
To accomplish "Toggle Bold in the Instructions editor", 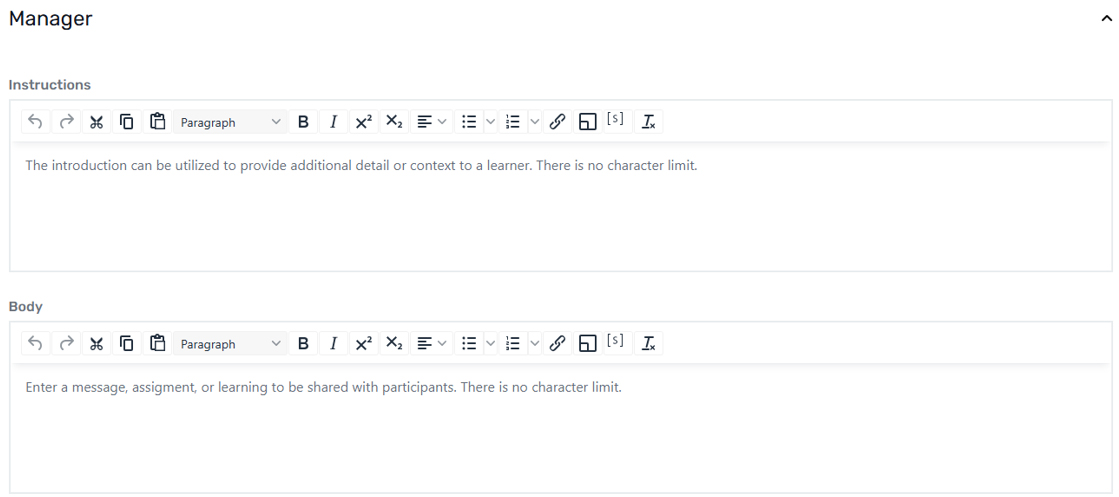I will (303, 122).
